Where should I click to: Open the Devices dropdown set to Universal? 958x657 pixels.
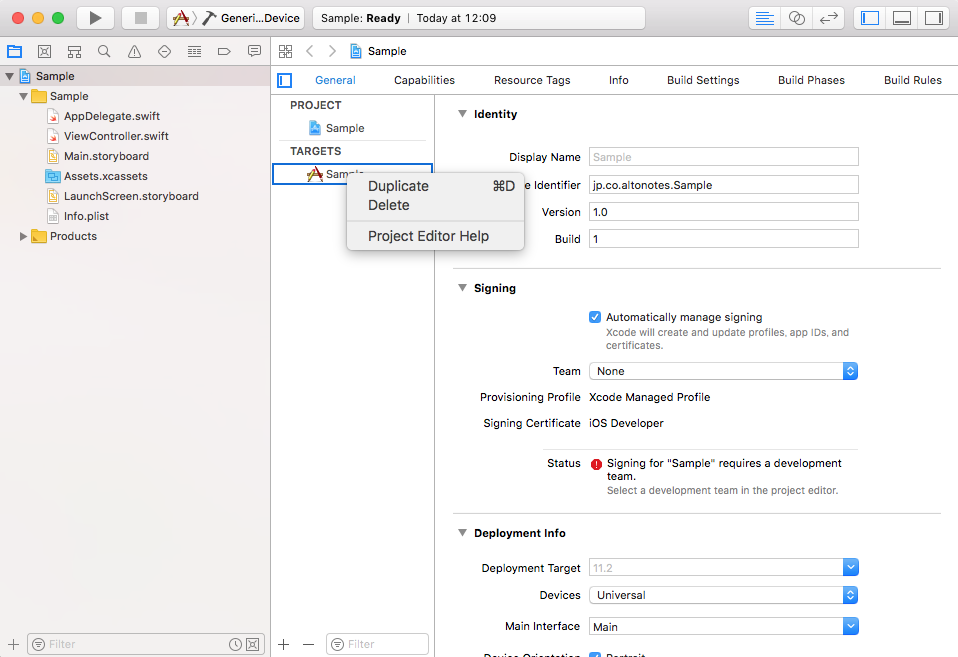[x=723, y=593]
